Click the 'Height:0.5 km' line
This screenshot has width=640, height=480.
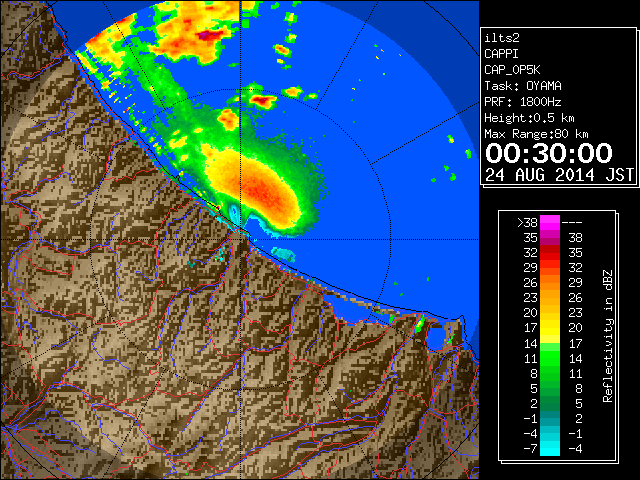tap(529, 118)
